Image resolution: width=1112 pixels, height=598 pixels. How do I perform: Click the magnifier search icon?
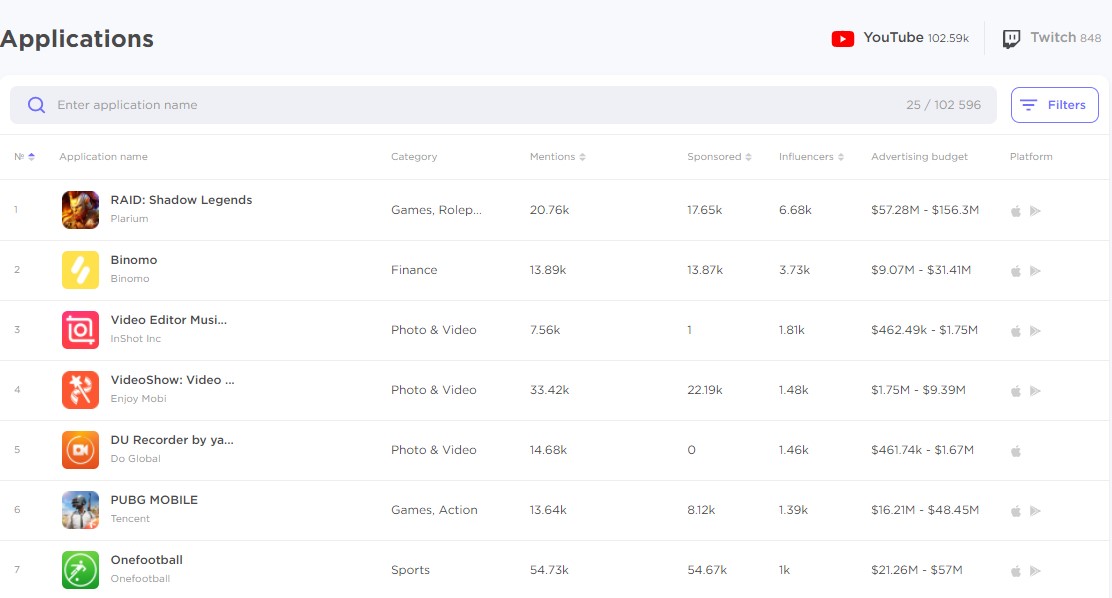pos(36,105)
